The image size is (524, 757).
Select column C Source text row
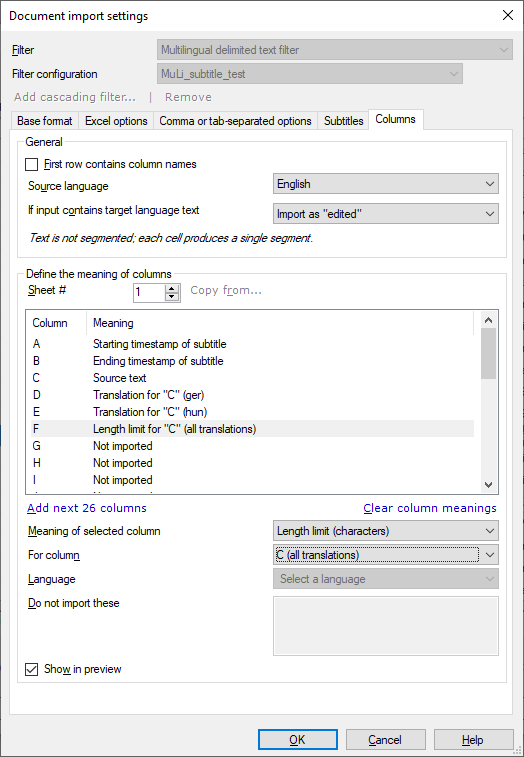252,378
